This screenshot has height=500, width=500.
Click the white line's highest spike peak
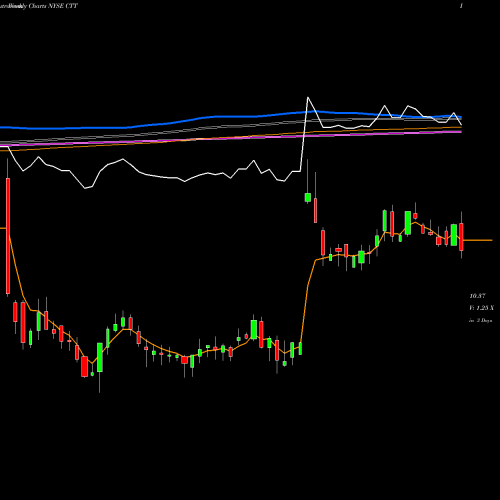pyautogui.click(x=308, y=97)
